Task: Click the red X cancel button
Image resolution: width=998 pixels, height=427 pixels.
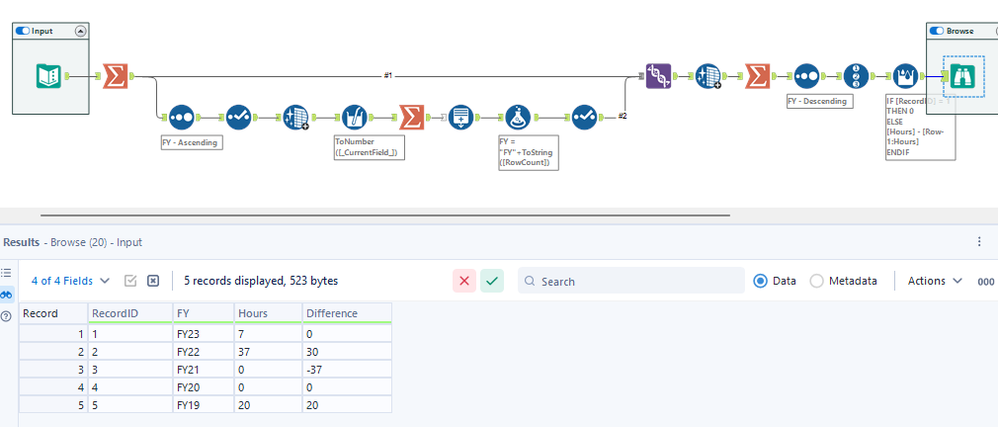Action: tap(464, 281)
